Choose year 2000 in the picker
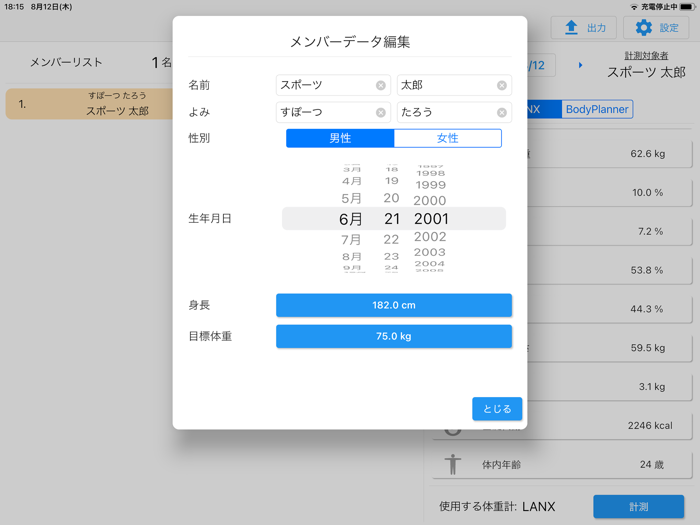Image resolution: width=700 pixels, height=525 pixels. coord(430,200)
